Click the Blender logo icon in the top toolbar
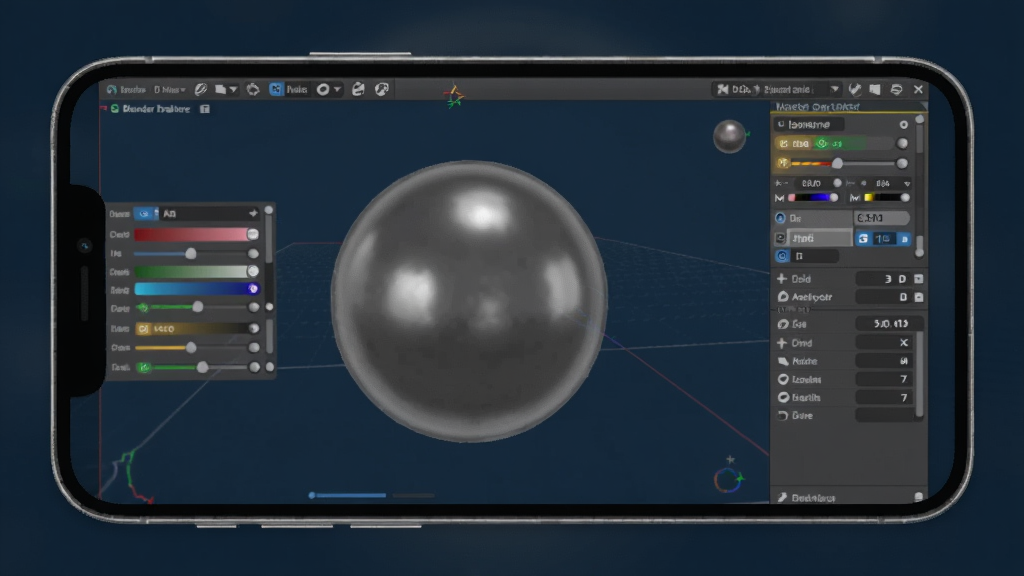 (x=112, y=89)
